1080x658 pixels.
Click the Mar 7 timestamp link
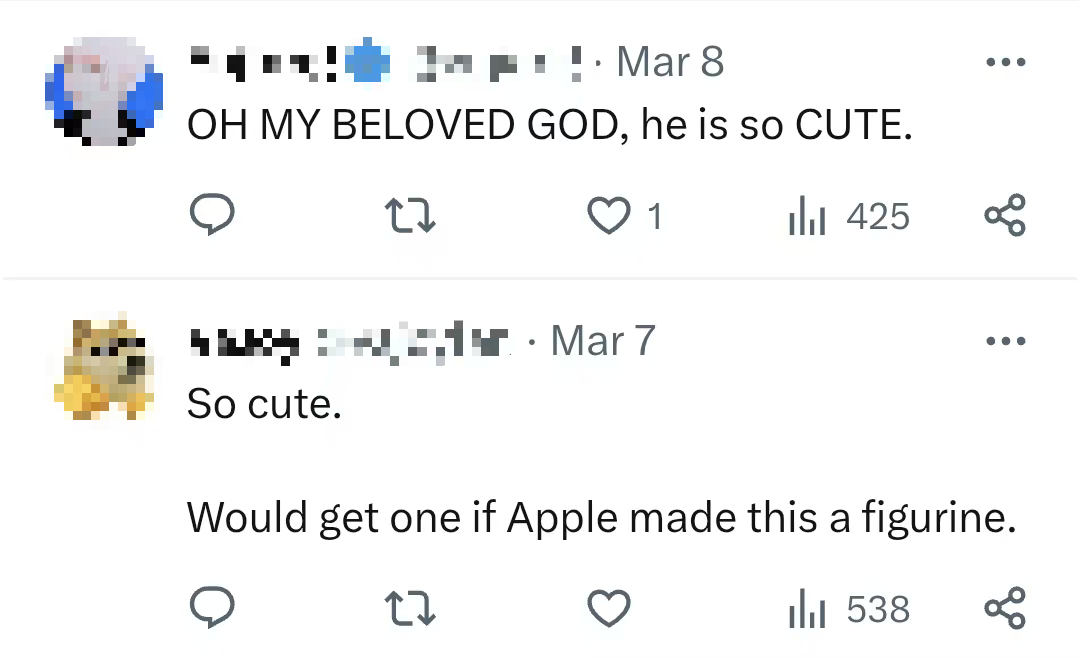pyautogui.click(x=603, y=341)
